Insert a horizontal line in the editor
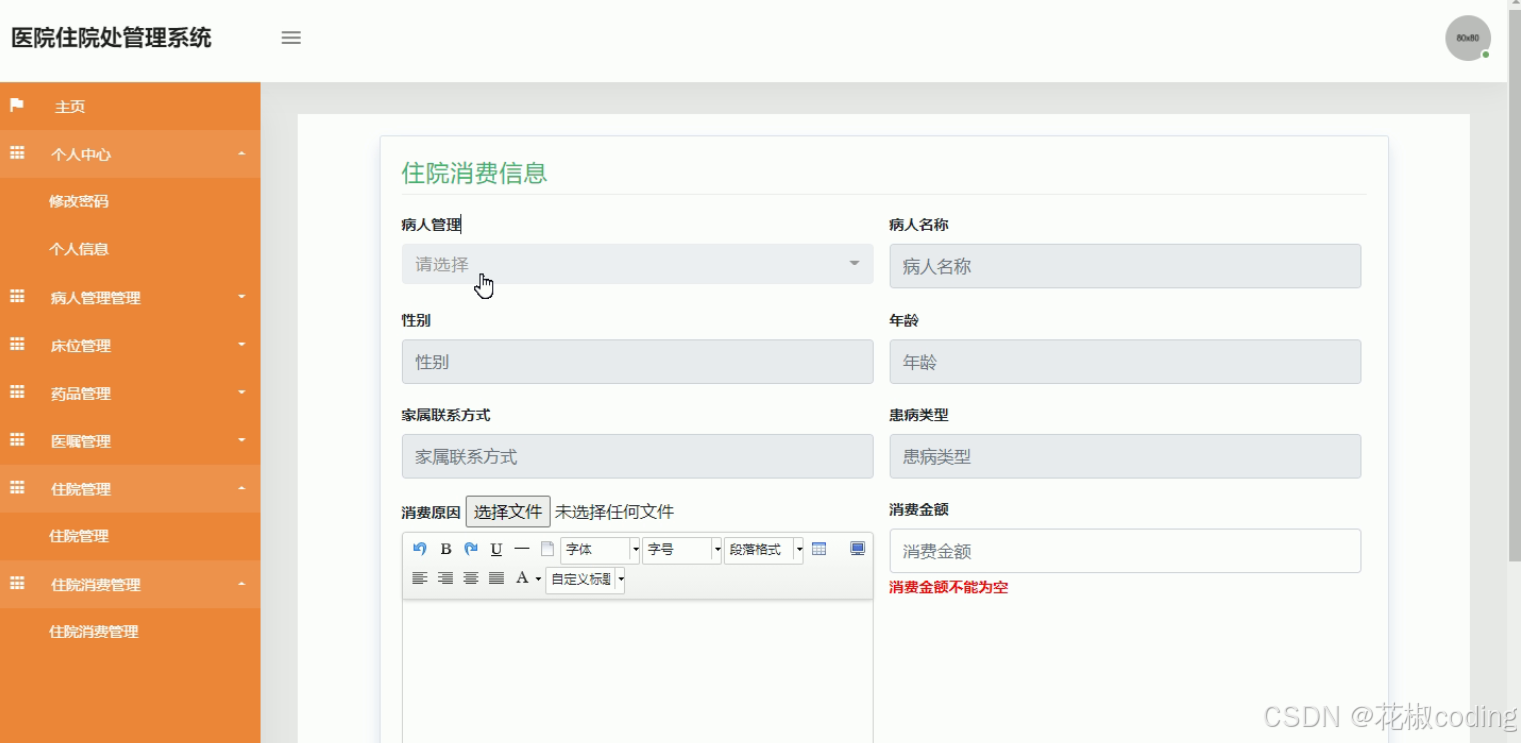 pyautogui.click(x=521, y=548)
